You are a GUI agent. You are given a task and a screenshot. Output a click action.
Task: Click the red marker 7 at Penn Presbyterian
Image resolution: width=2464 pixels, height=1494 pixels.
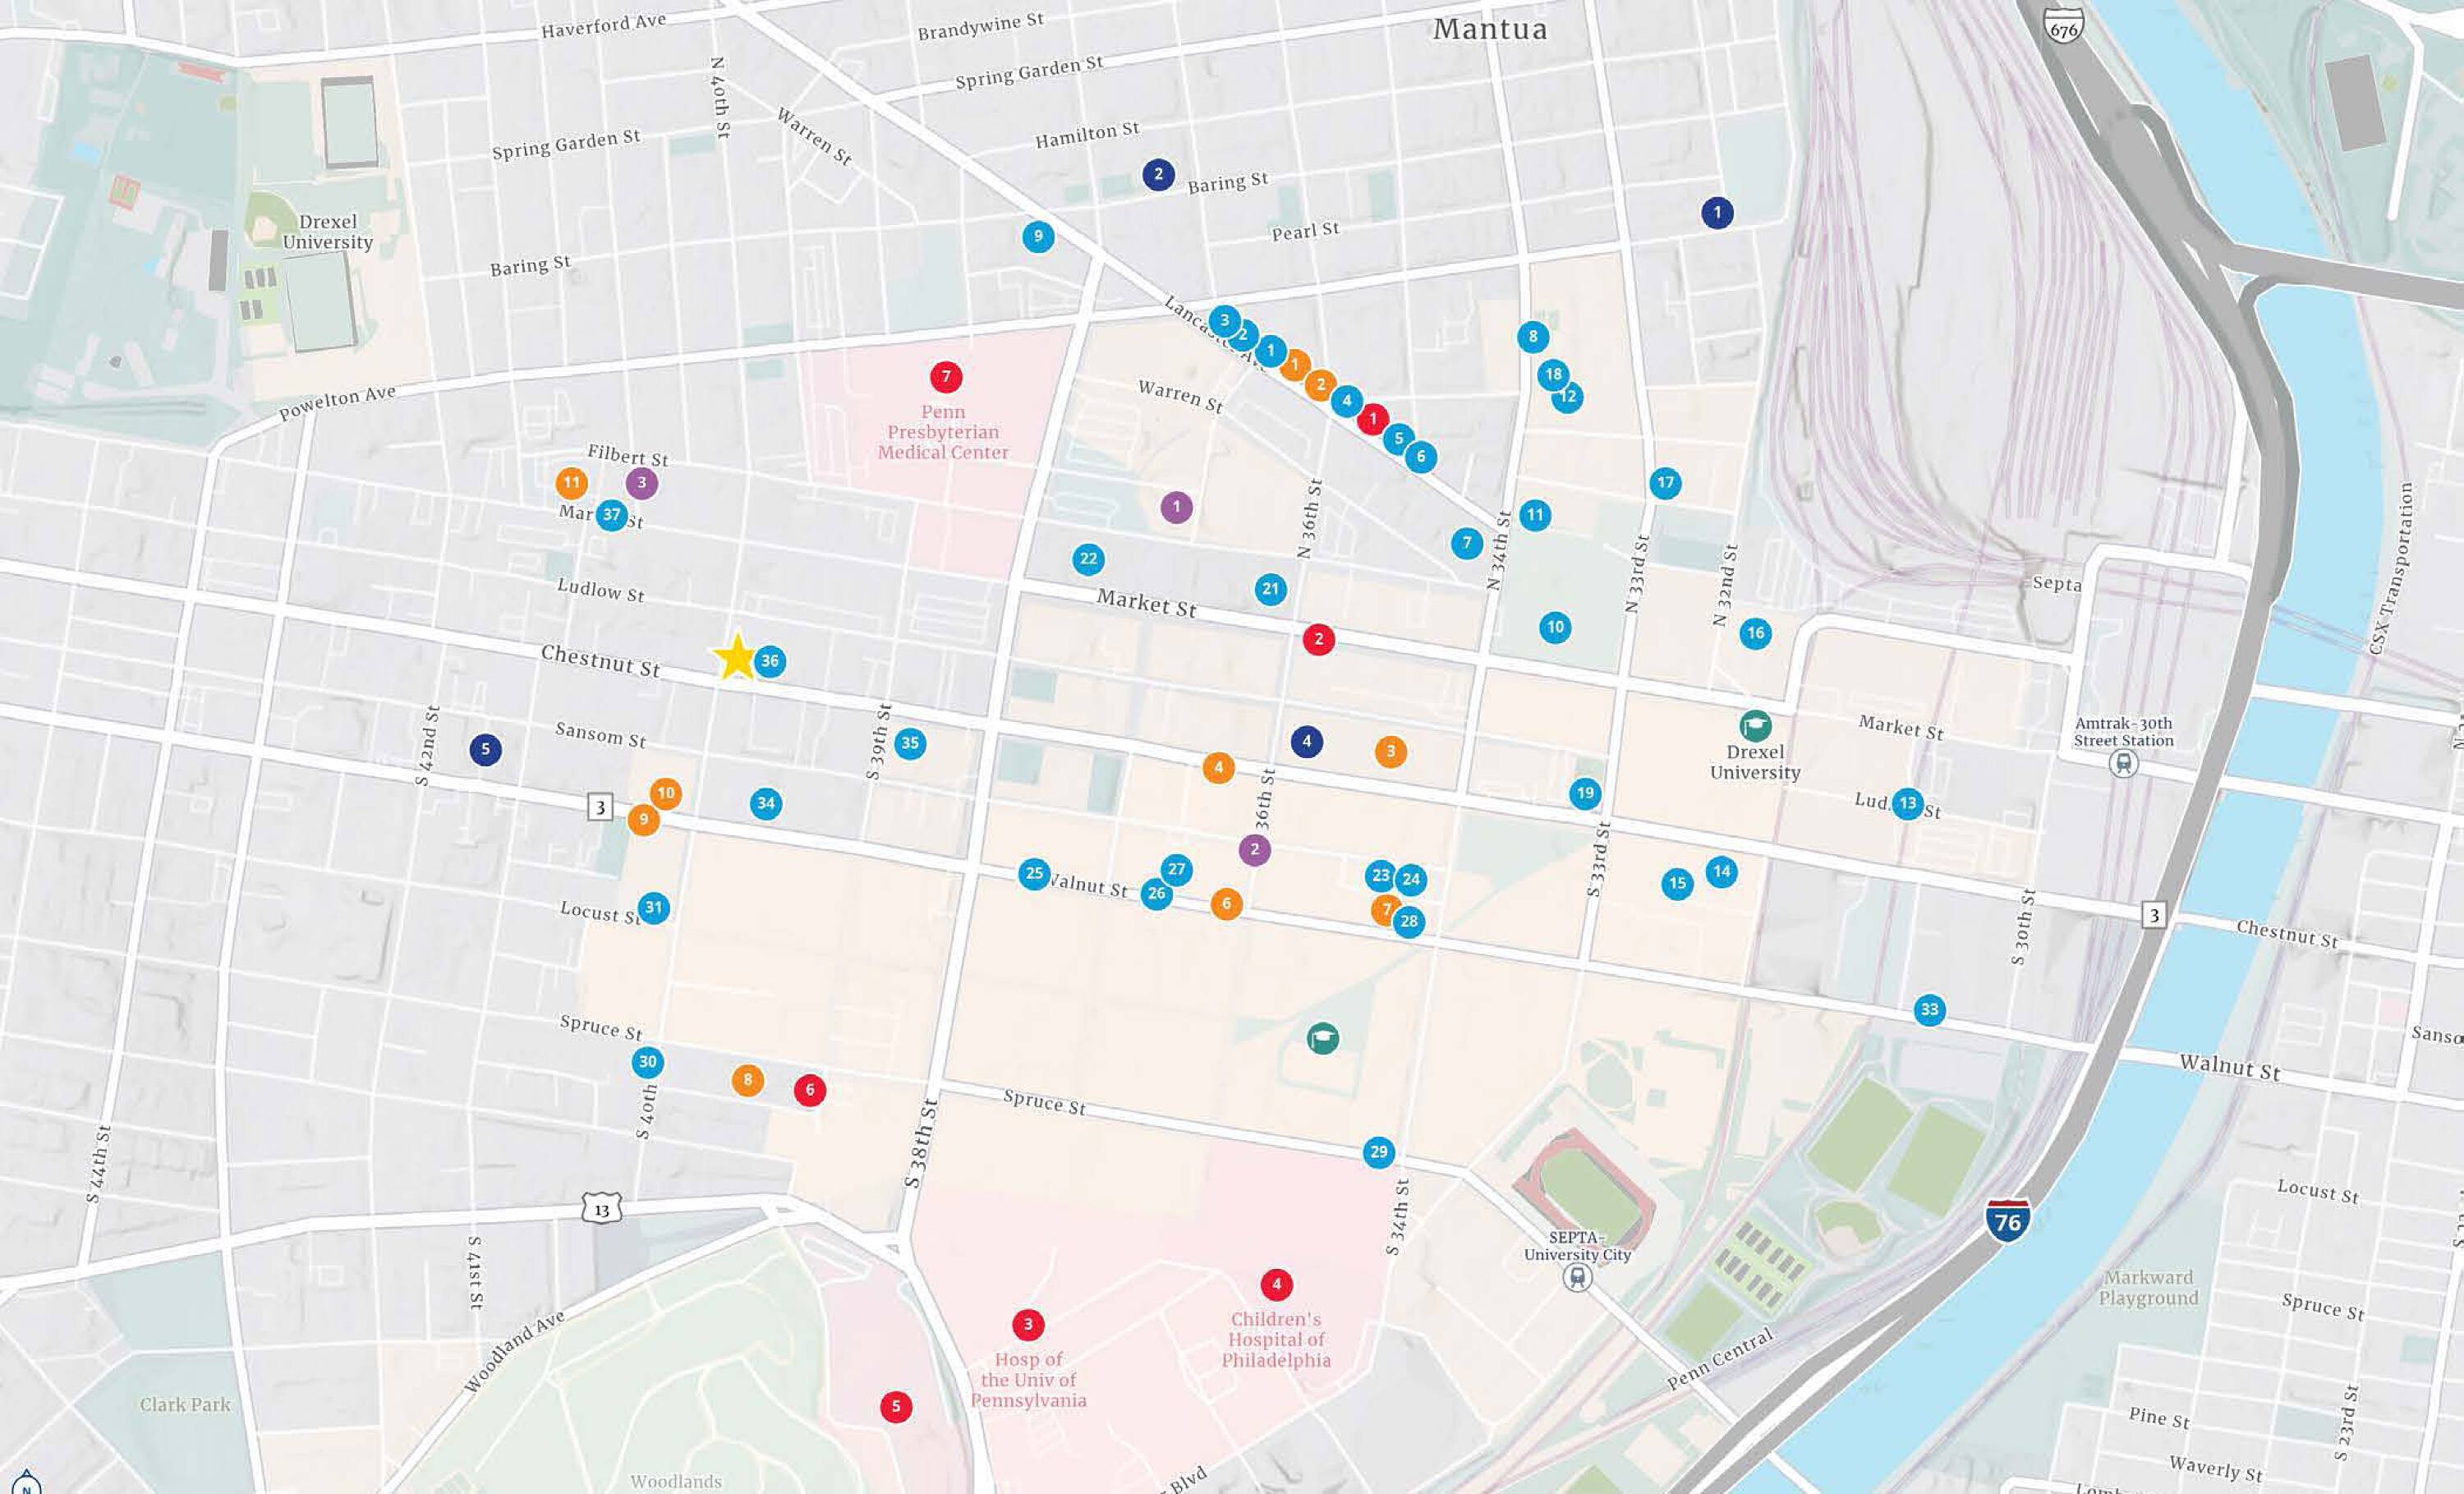click(946, 377)
